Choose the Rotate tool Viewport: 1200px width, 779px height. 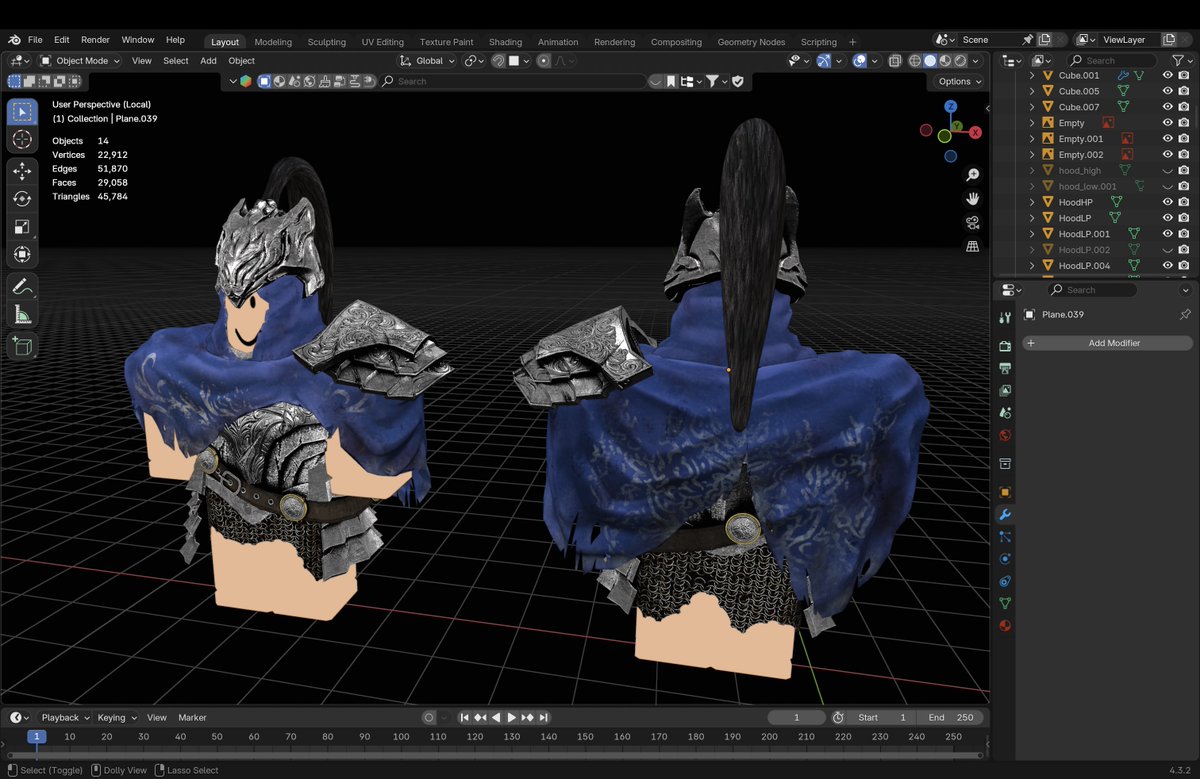pyautogui.click(x=22, y=199)
